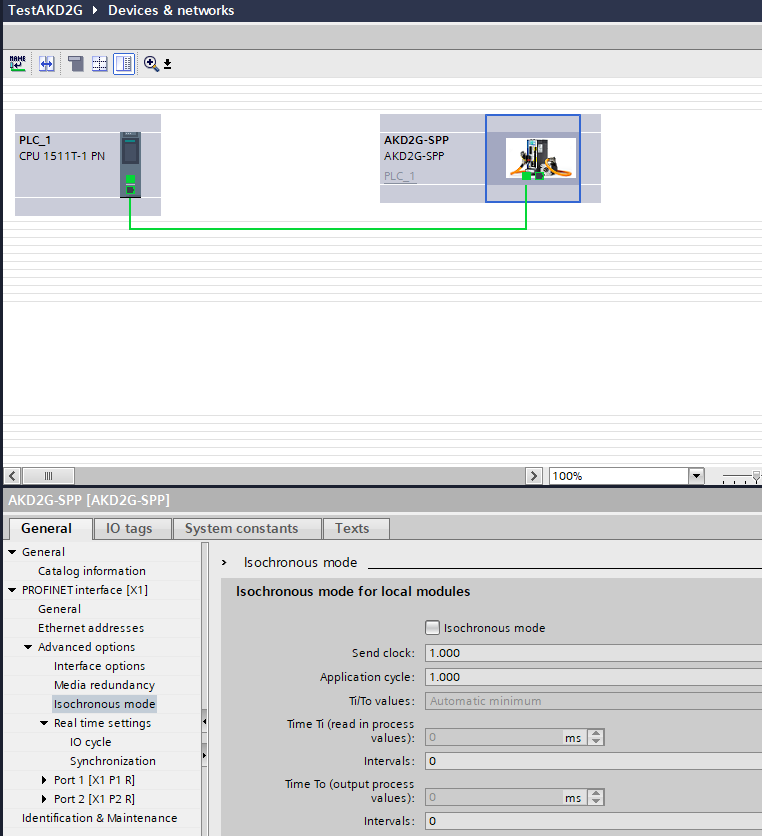Open the zoom options arrow next to magnifier
The height and width of the screenshot is (836, 762).
coord(167,65)
